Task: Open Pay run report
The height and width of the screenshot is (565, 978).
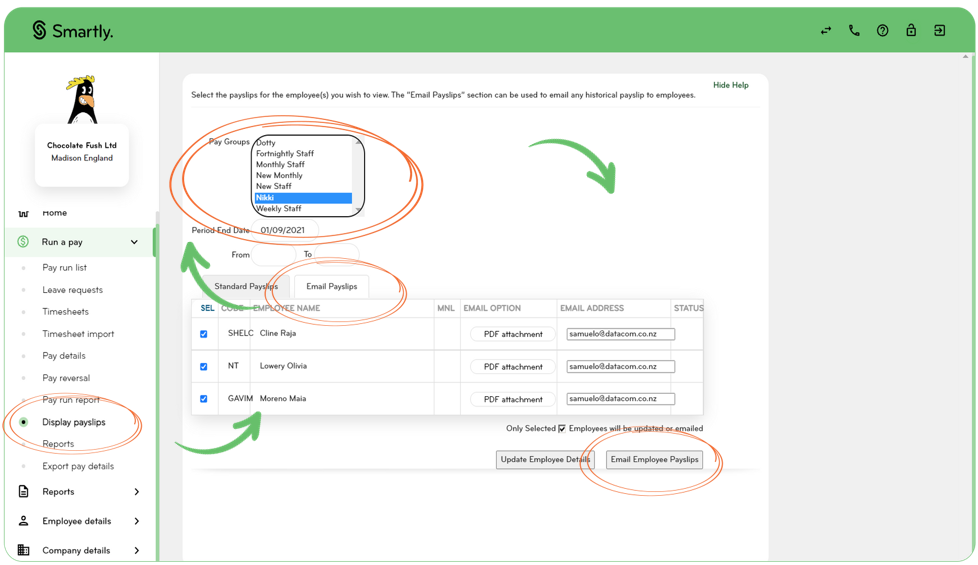Action: pyautogui.click(x=70, y=400)
